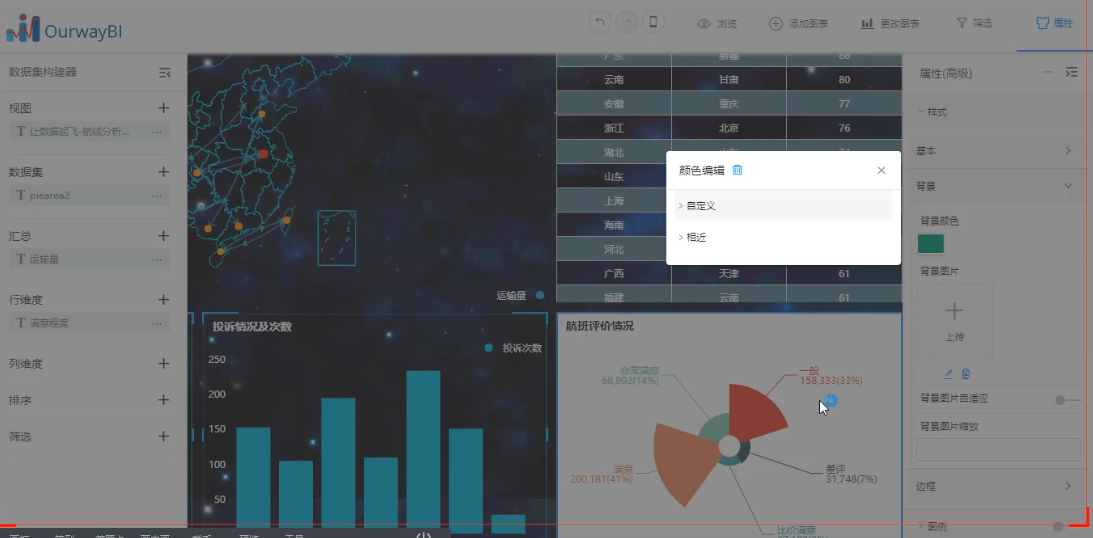
Task: Click the 广西 table cell
Action: (614, 273)
